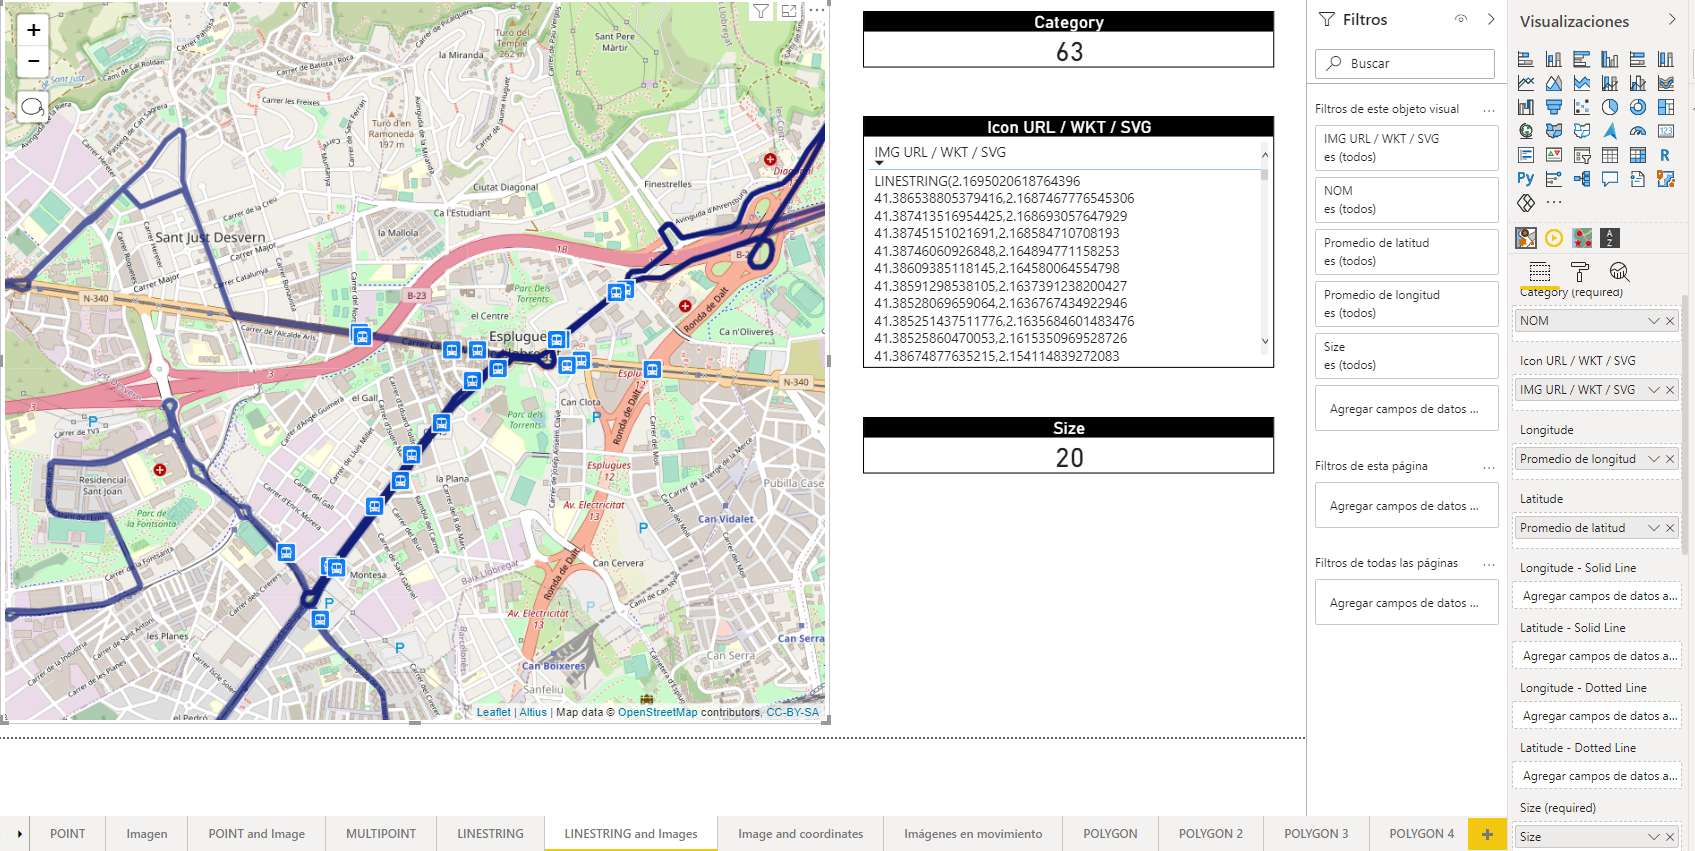Expand the Promedio de longitud field dropdown
The width and height of the screenshot is (1695, 851).
1653,459
